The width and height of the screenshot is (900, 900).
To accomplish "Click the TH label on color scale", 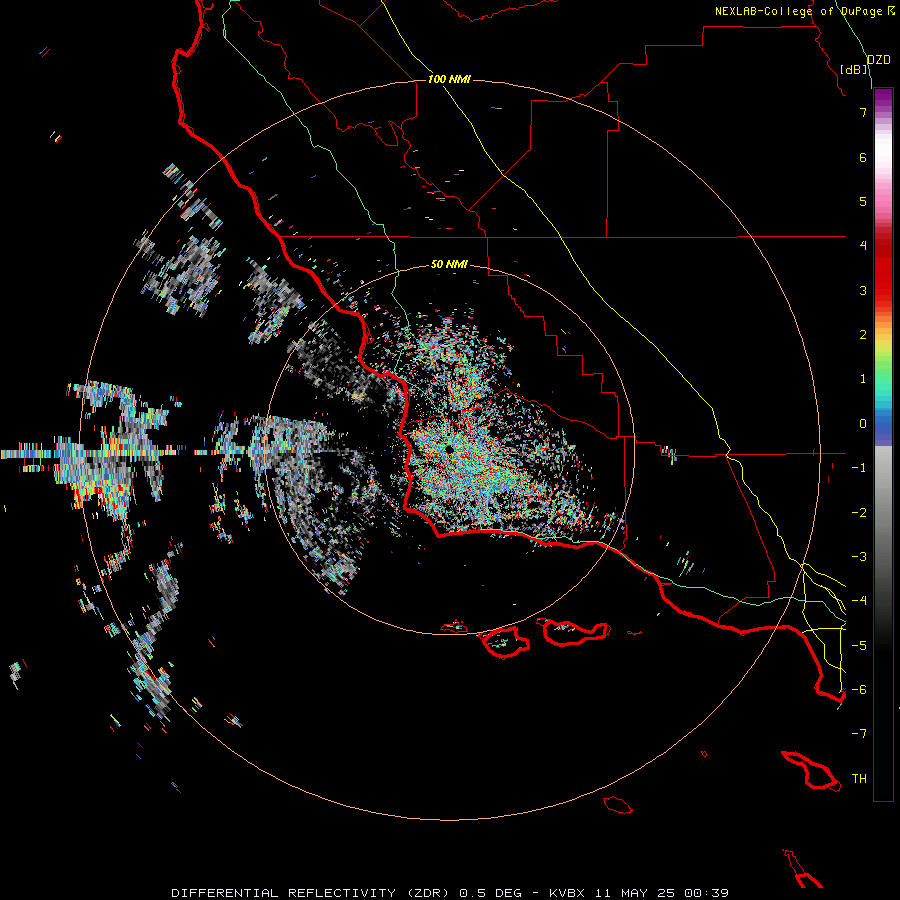I will coord(859,779).
